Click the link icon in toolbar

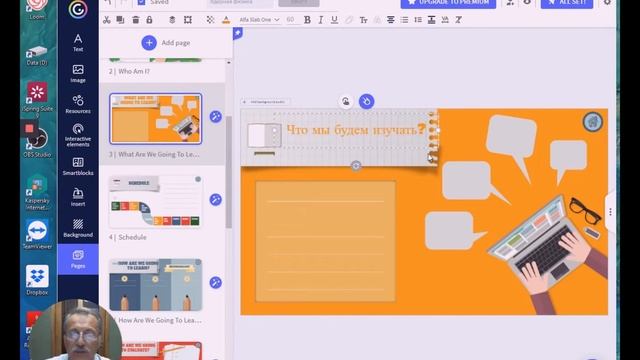pyautogui.click(x=349, y=20)
